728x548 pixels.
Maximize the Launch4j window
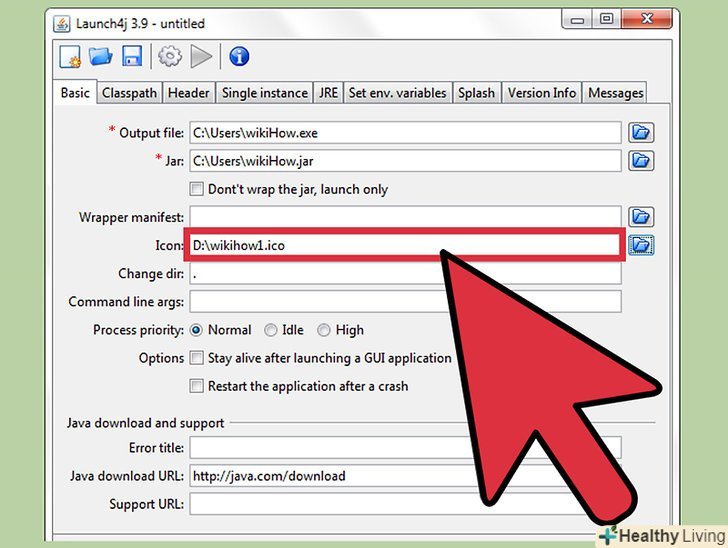[606, 20]
